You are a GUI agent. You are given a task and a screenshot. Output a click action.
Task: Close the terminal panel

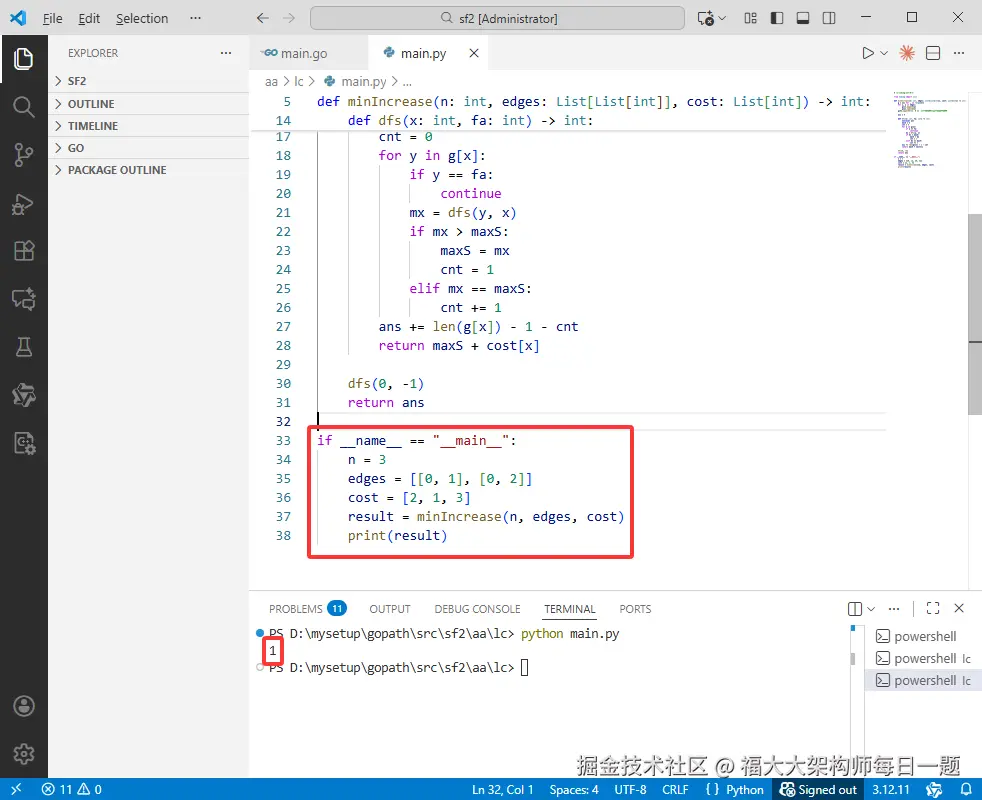[x=959, y=608]
